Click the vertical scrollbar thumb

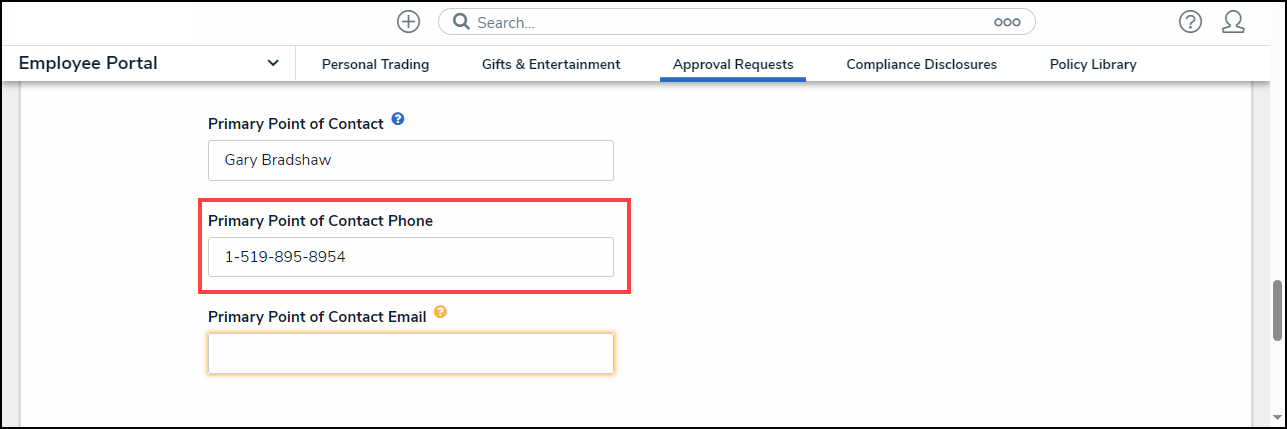click(x=1277, y=310)
